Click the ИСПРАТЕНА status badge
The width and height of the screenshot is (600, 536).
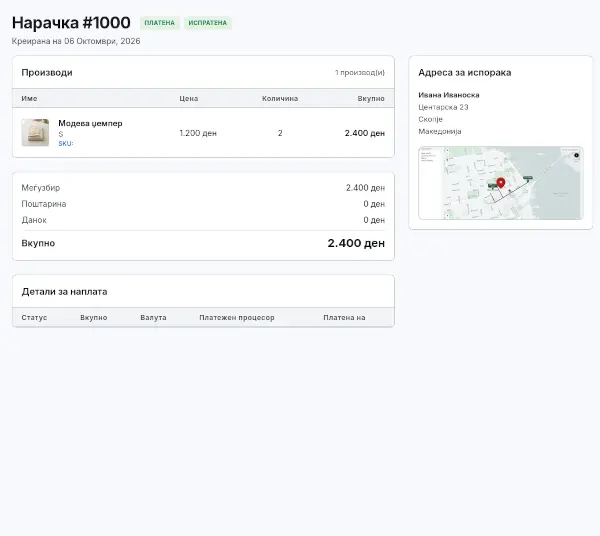pyautogui.click(x=208, y=23)
